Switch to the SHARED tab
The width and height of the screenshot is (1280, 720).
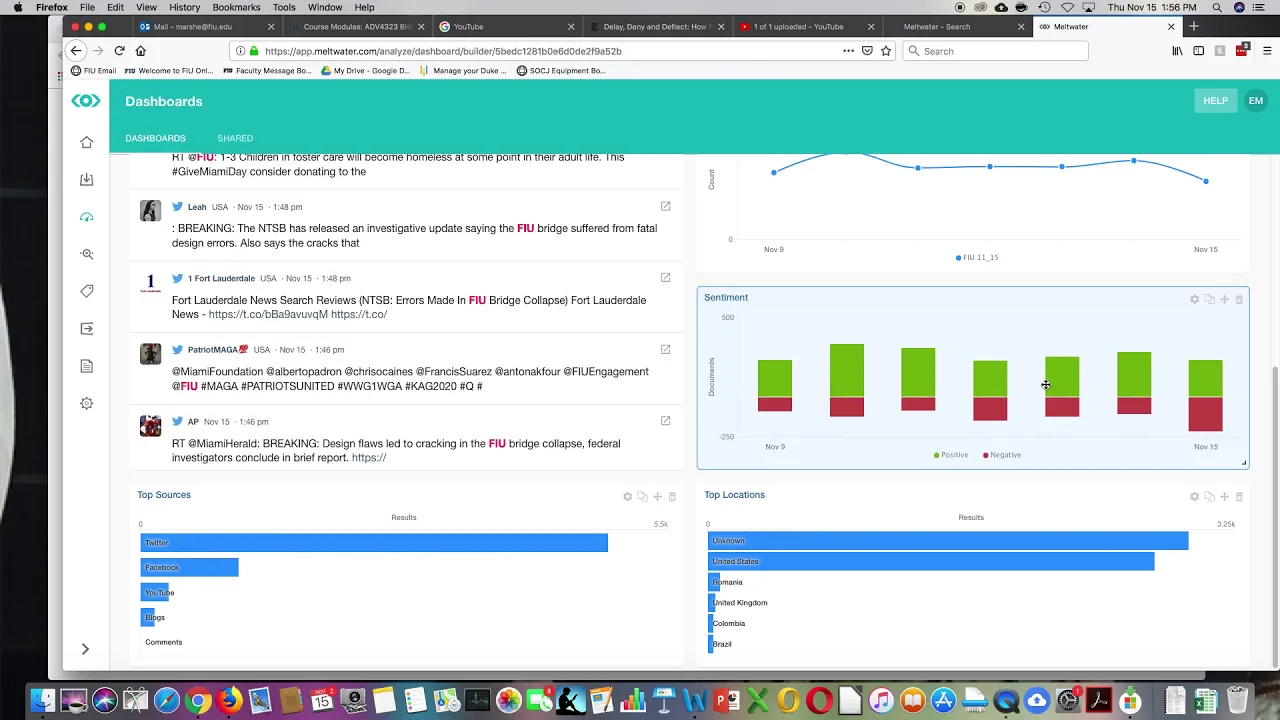[235, 138]
